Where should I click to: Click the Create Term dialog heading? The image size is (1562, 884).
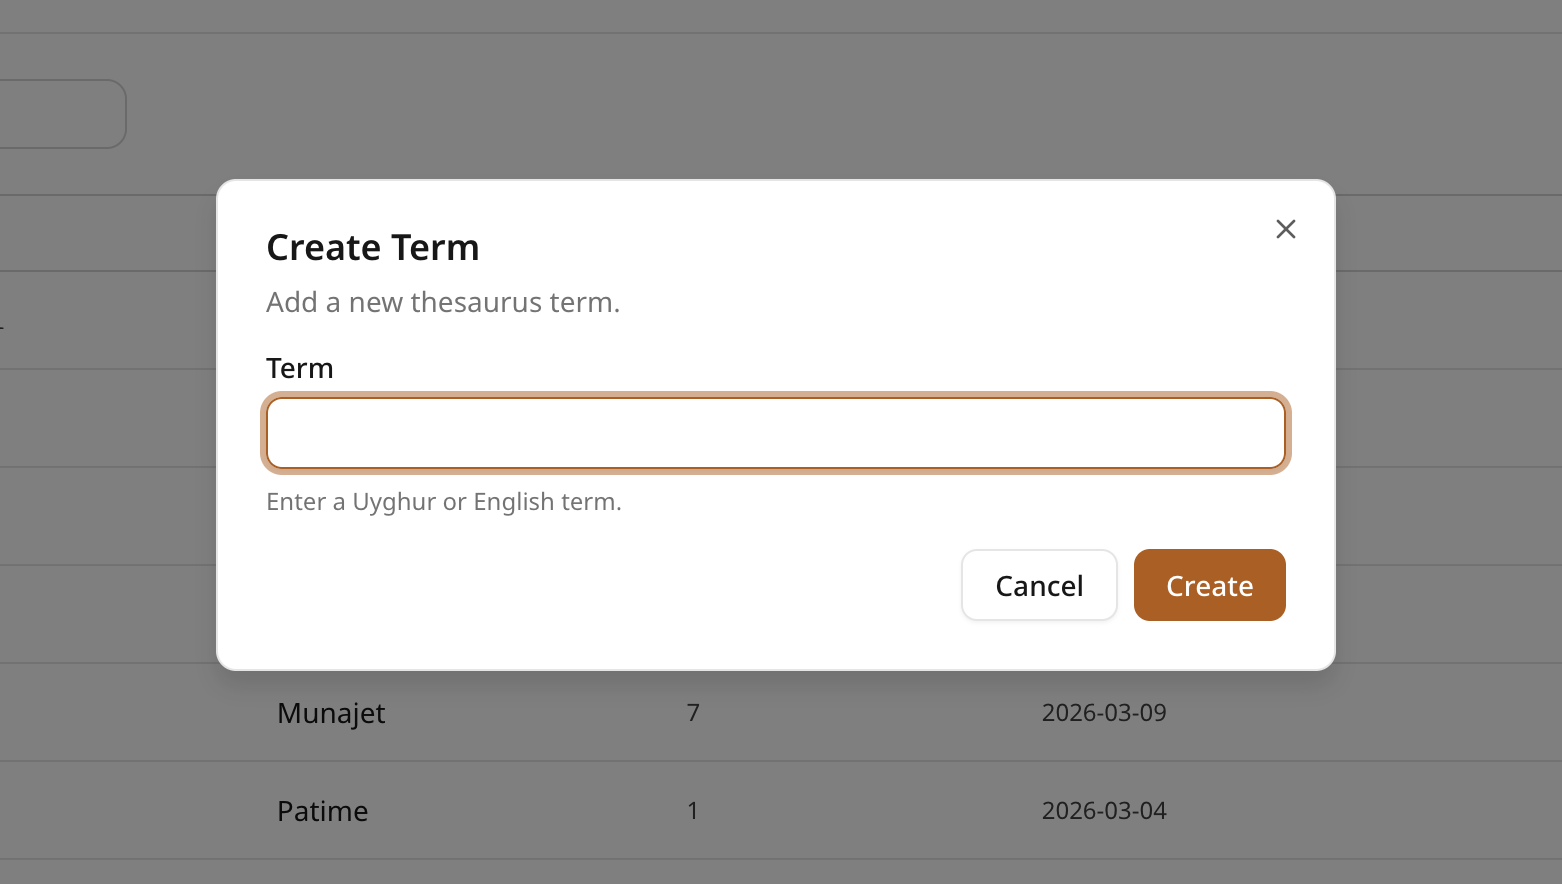point(372,247)
